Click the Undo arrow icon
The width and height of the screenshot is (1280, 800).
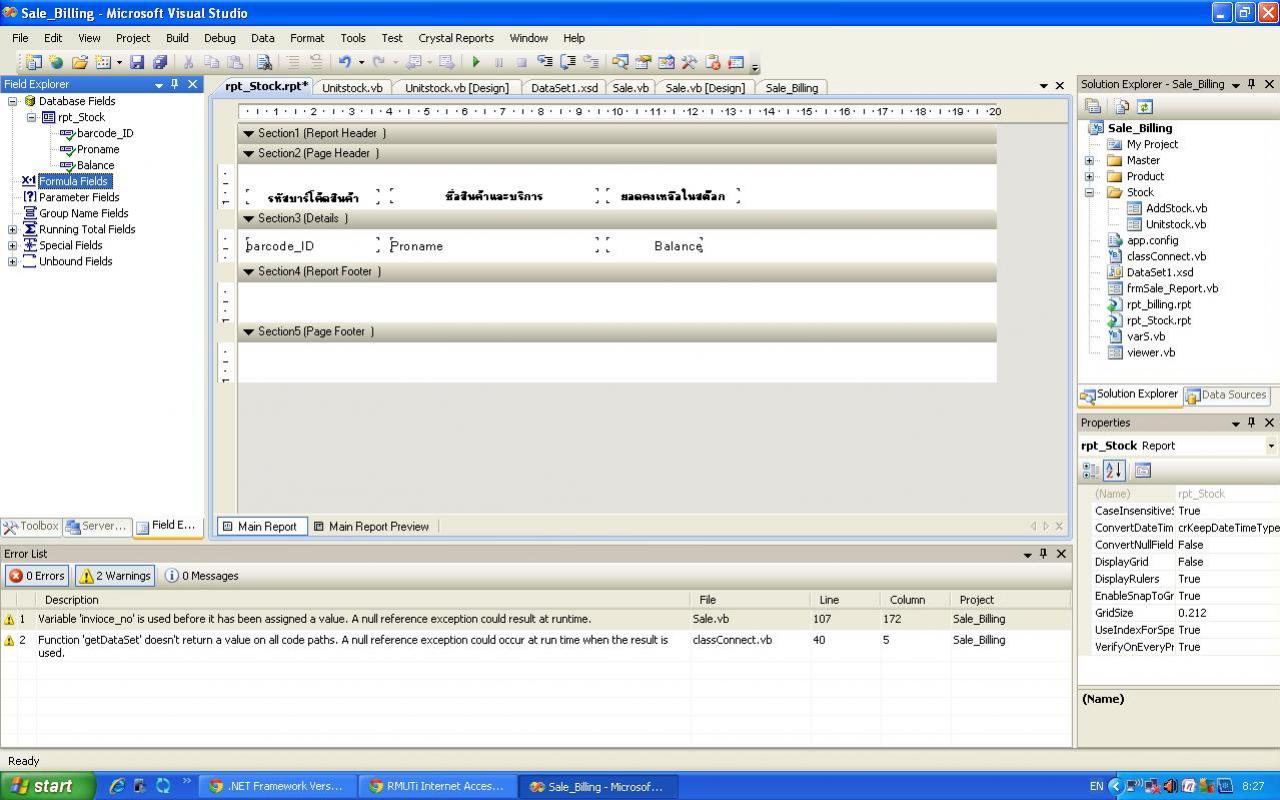coord(344,62)
